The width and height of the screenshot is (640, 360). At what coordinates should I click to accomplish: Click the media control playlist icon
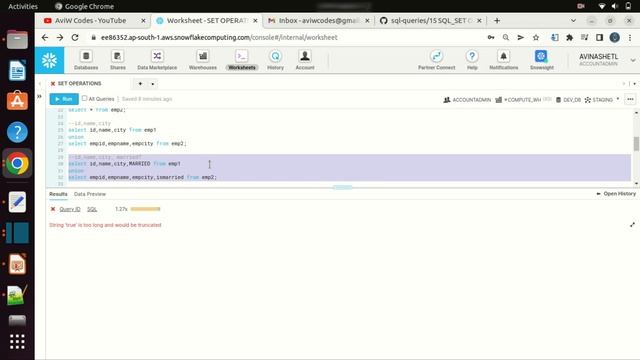point(584,38)
